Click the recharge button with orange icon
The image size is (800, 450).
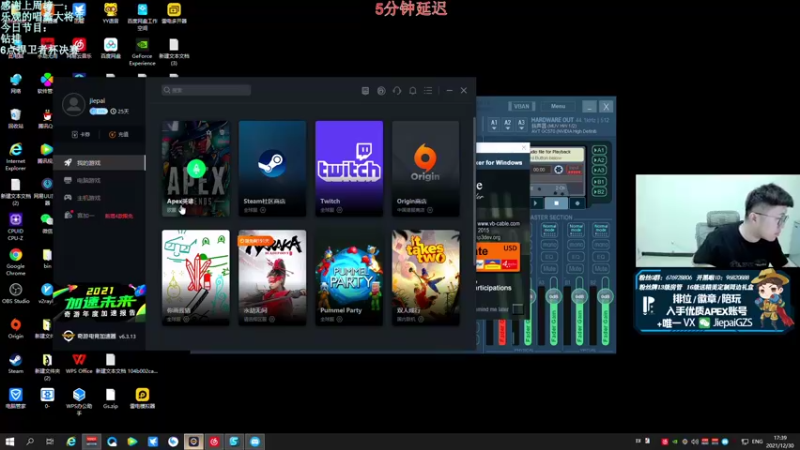point(119,135)
